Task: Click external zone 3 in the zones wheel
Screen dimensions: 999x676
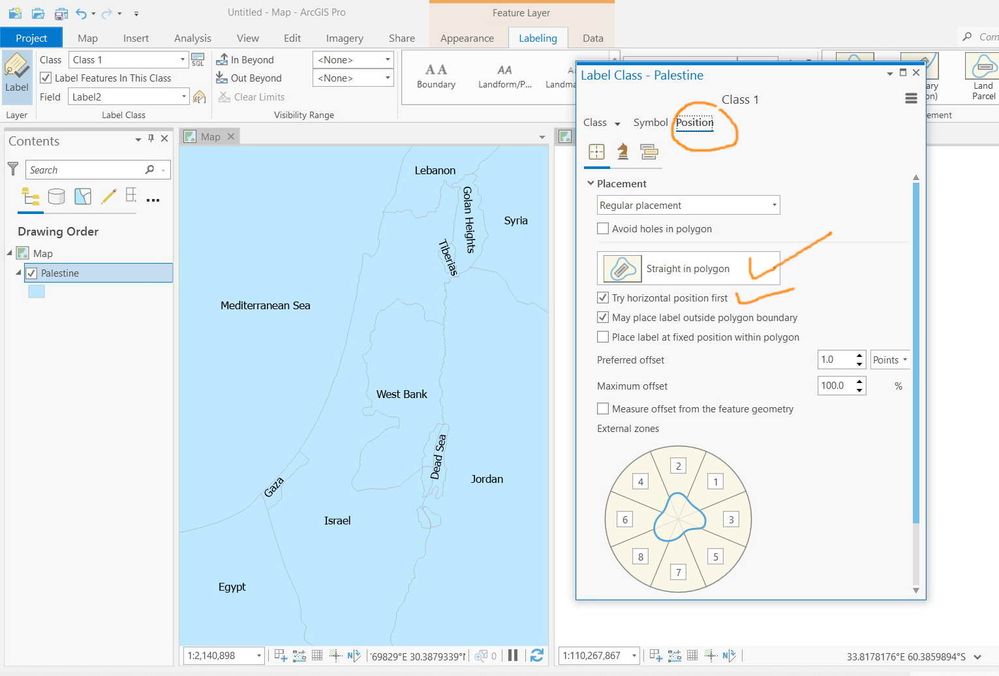Action: [731, 519]
